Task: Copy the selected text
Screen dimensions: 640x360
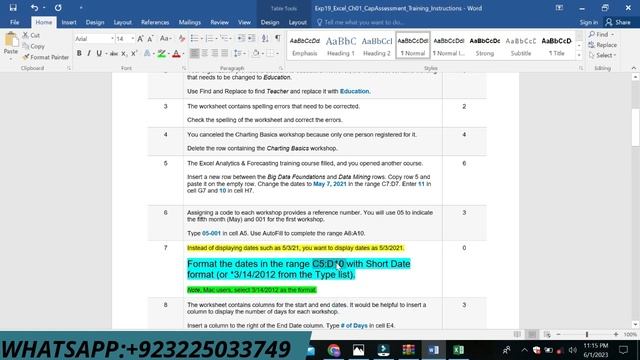Action: pos(33,46)
